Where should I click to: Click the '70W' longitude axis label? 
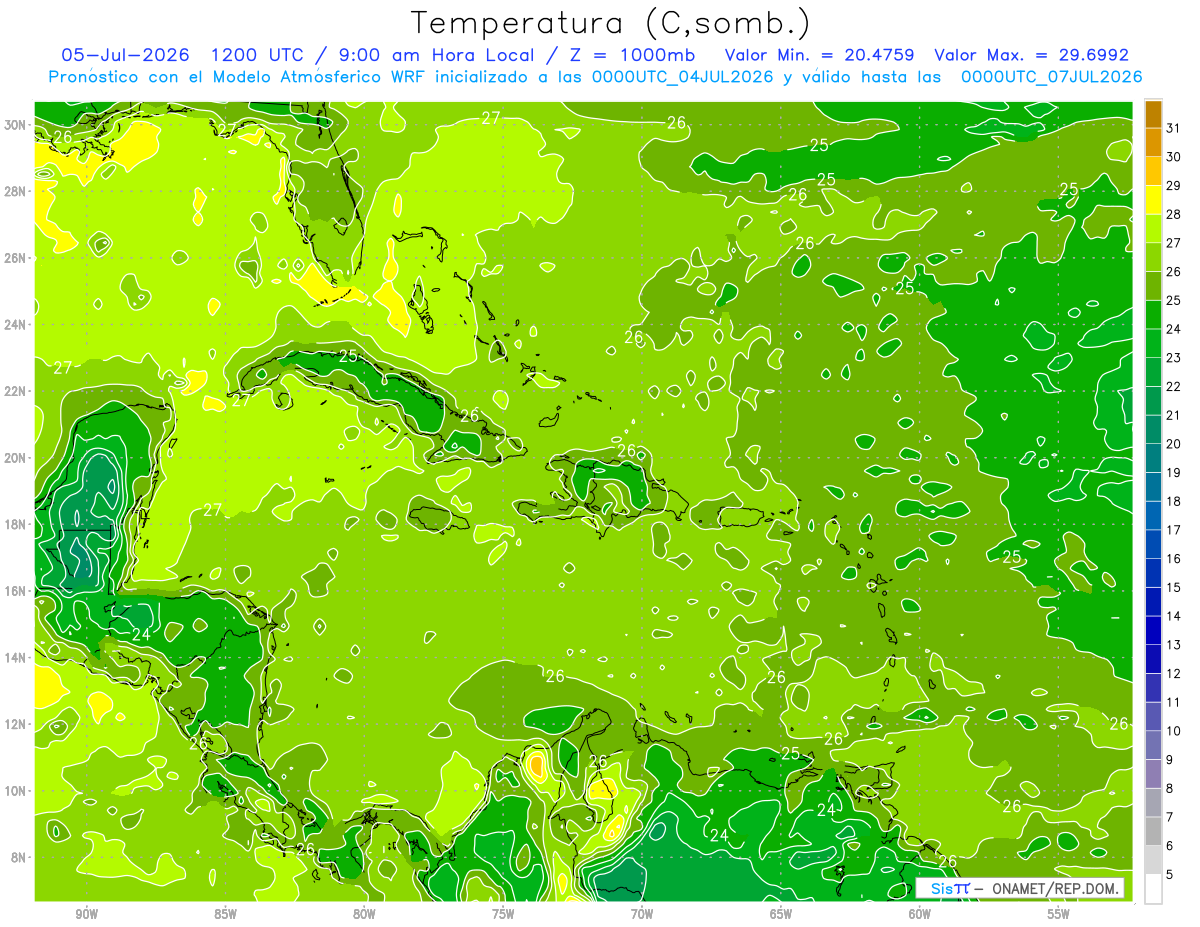point(642,914)
